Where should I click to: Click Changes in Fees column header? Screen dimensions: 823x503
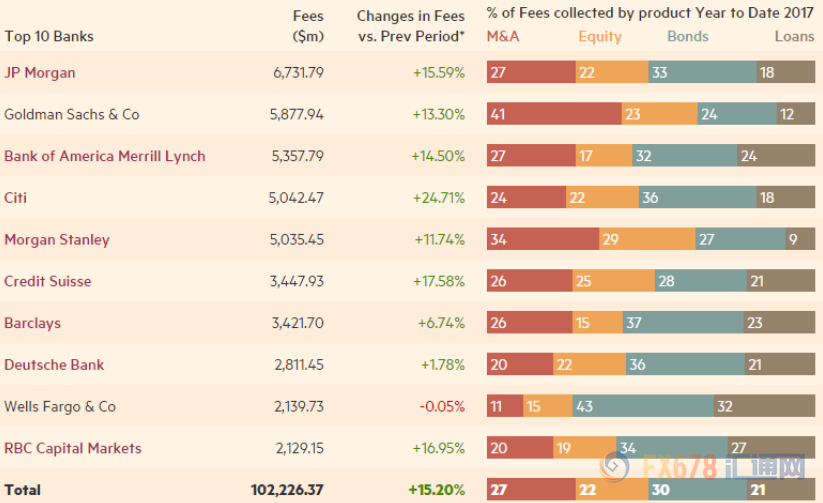411,26
